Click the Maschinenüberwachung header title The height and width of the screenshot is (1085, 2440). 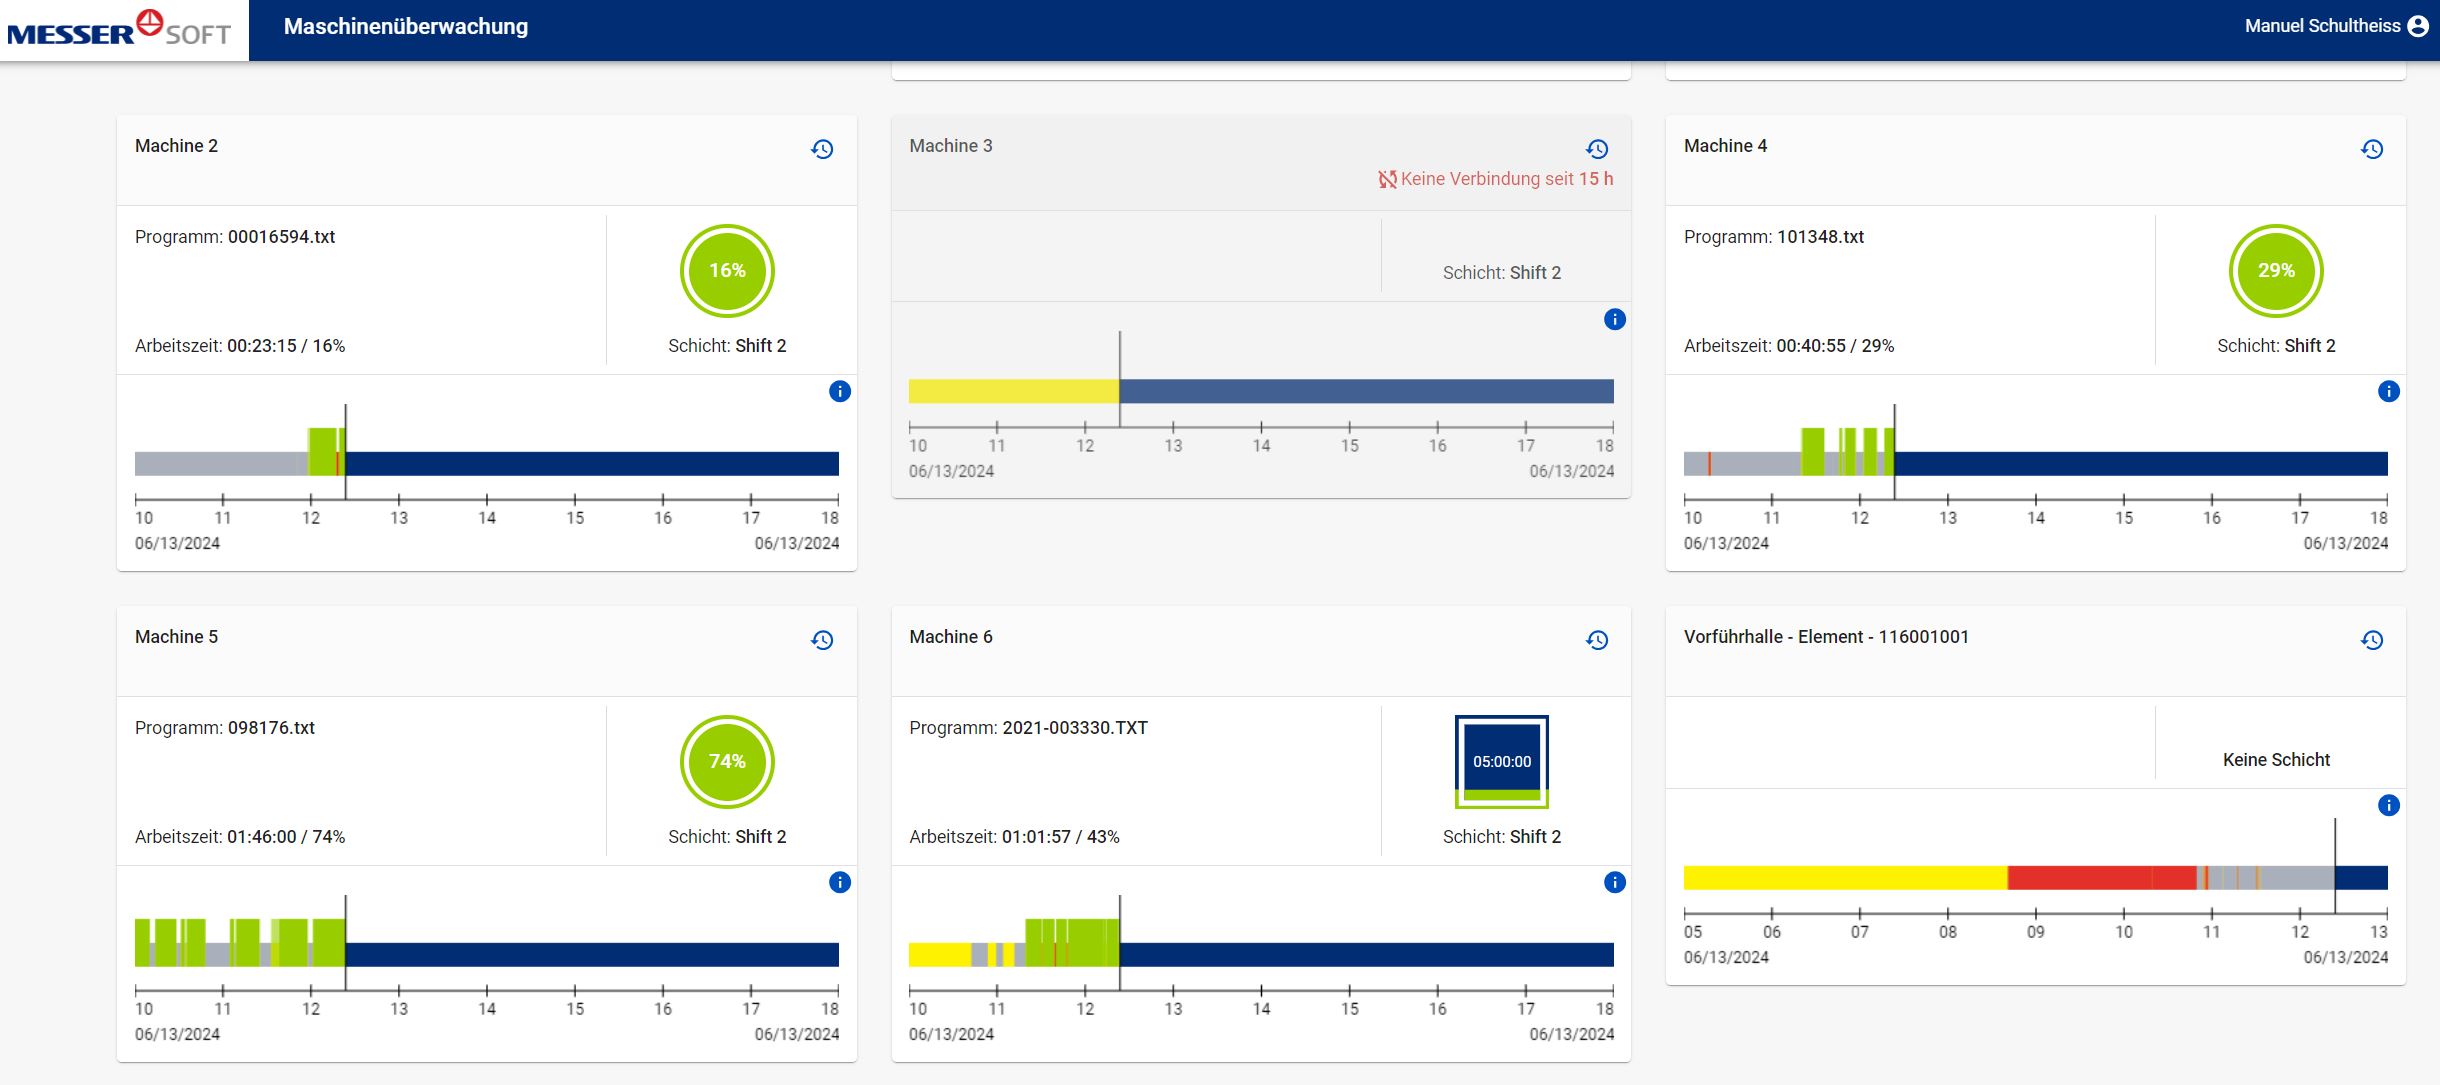click(x=406, y=26)
